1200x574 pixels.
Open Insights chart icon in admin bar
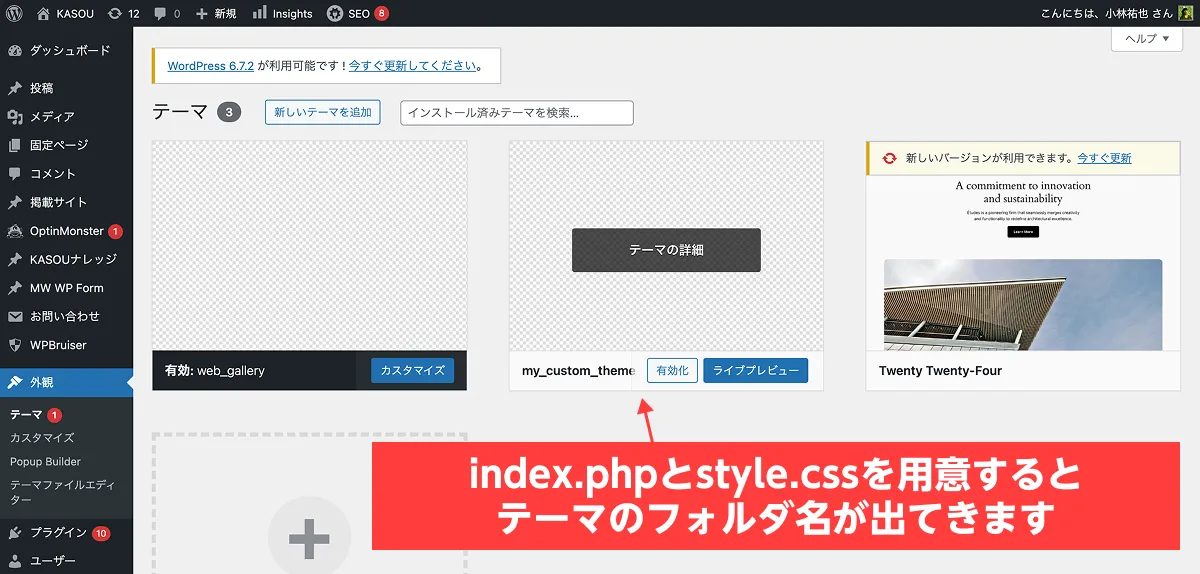260,14
